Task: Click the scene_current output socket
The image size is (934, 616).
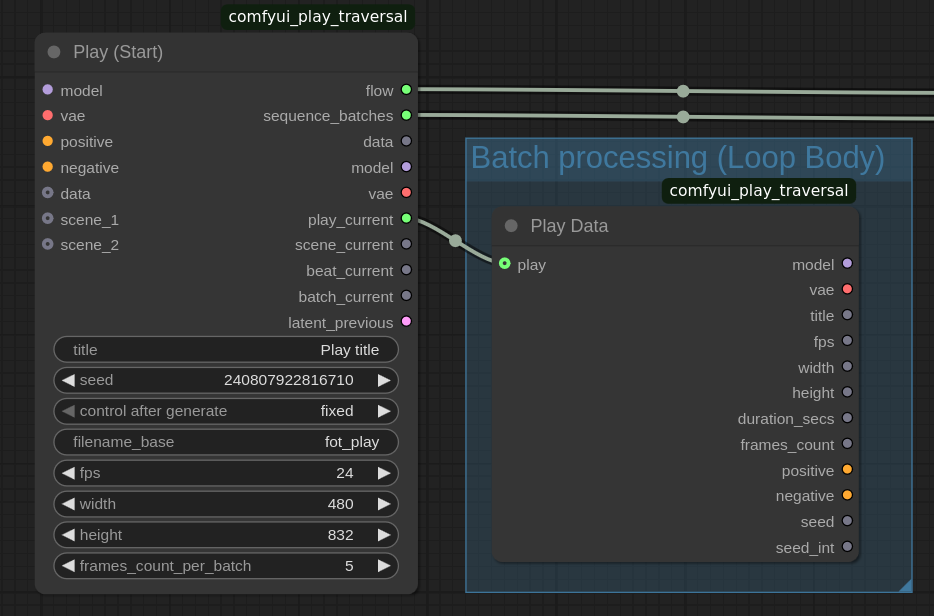Action: click(406, 244)
